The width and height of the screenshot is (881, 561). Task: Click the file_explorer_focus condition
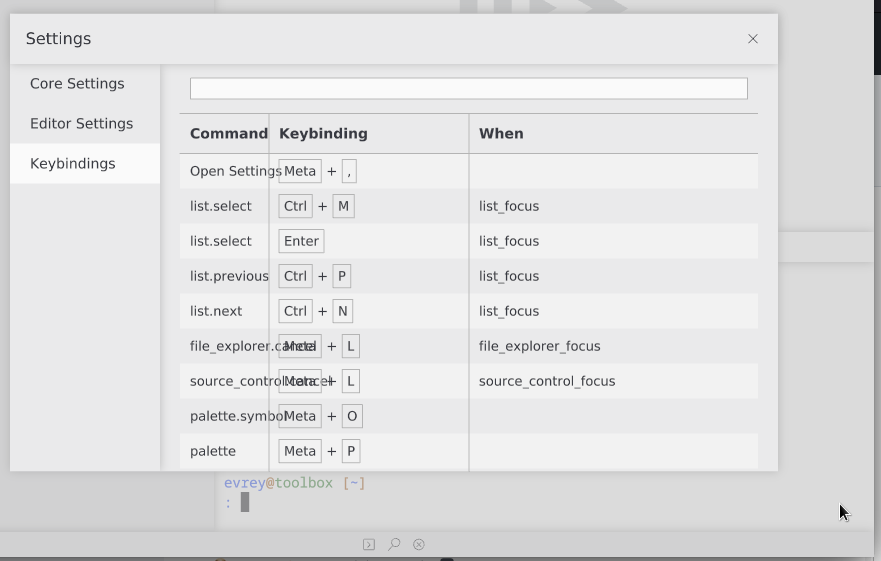[539, 346]
